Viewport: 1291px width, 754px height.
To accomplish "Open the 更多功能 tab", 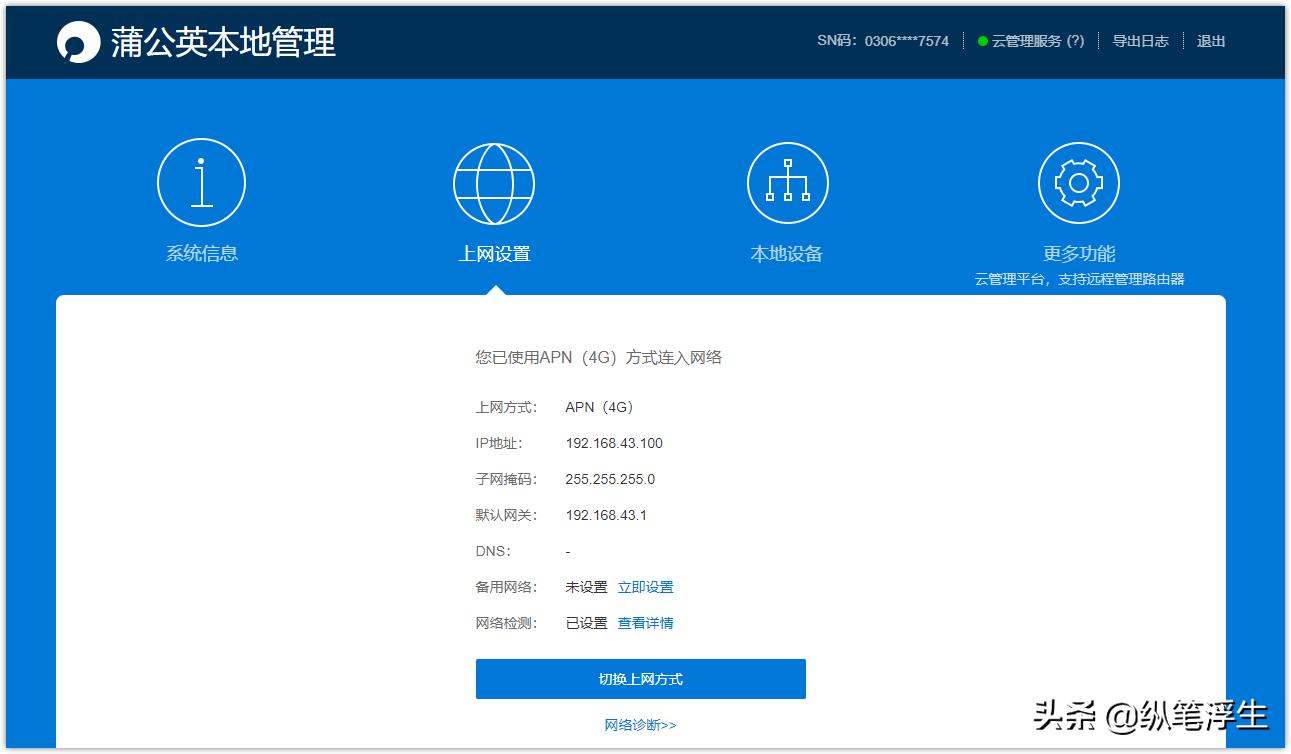I will (1078, 252).
